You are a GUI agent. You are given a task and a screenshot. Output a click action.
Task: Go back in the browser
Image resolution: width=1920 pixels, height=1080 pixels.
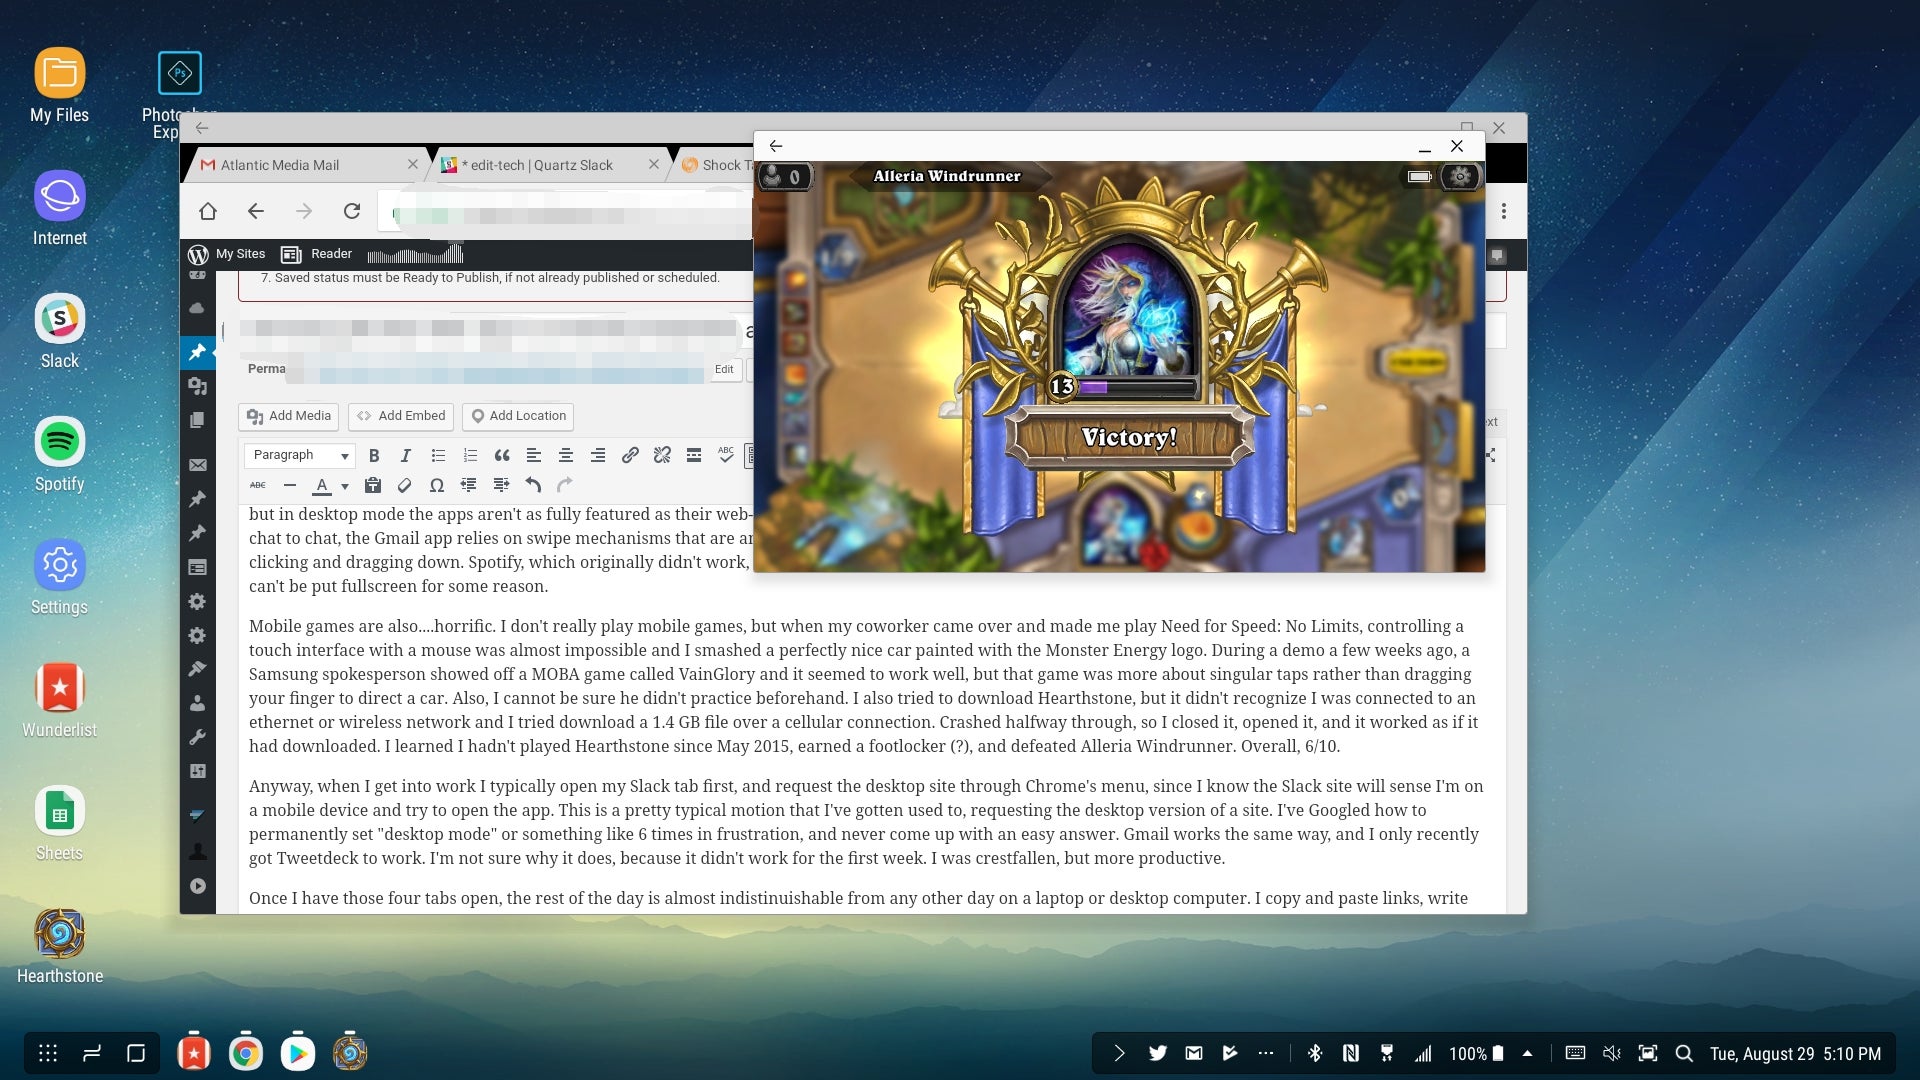click(256, 211)
